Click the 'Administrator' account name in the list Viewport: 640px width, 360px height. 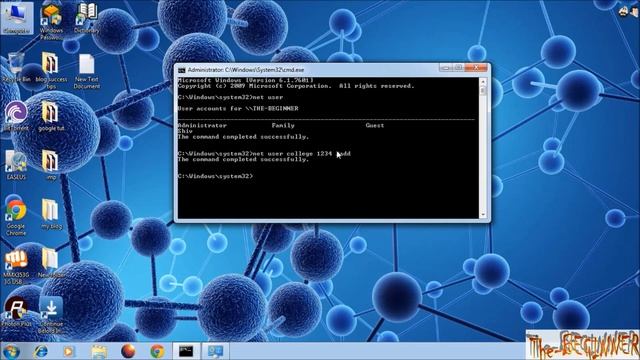[202, 125]
